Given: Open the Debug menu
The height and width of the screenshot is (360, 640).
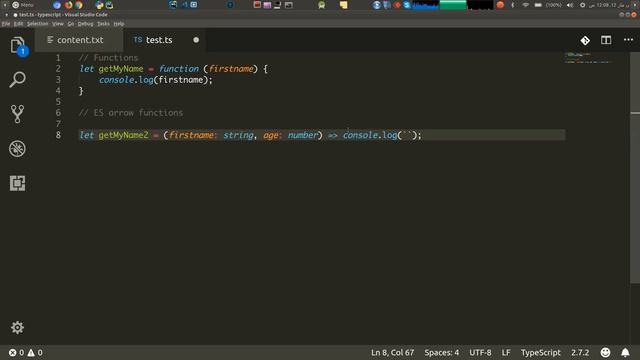Looking at the screenshot, I should click(x=85, y=24).
